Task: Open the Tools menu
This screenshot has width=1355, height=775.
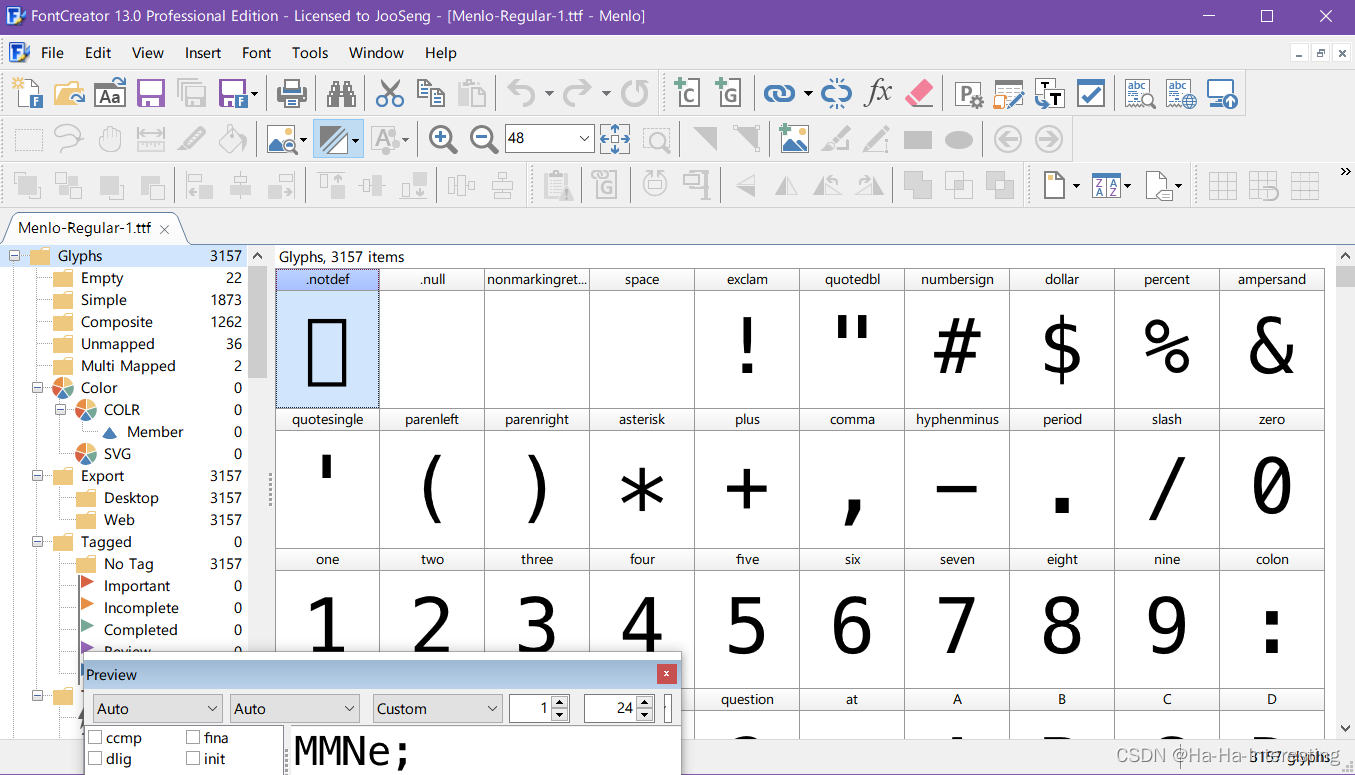Action: [x=310, y=53]
